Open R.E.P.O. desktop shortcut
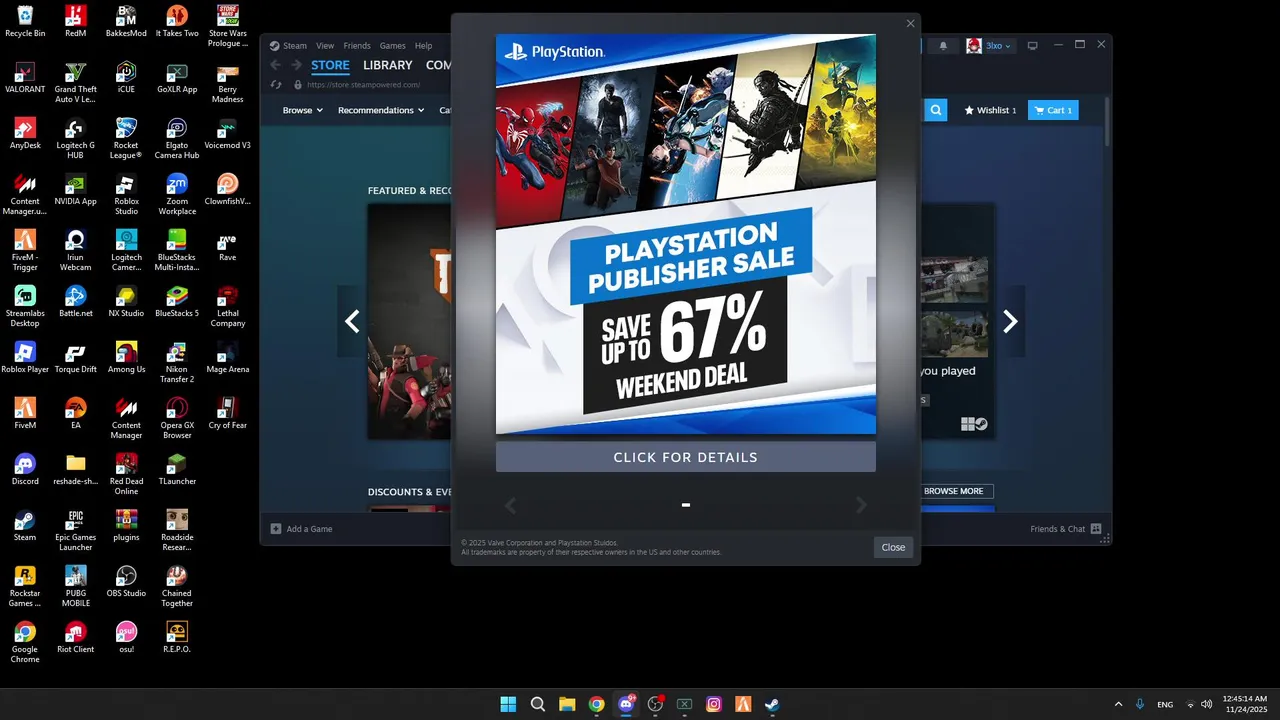This screenshot has height=720, width=1280. pyautogui.click(x=177, y=637)
